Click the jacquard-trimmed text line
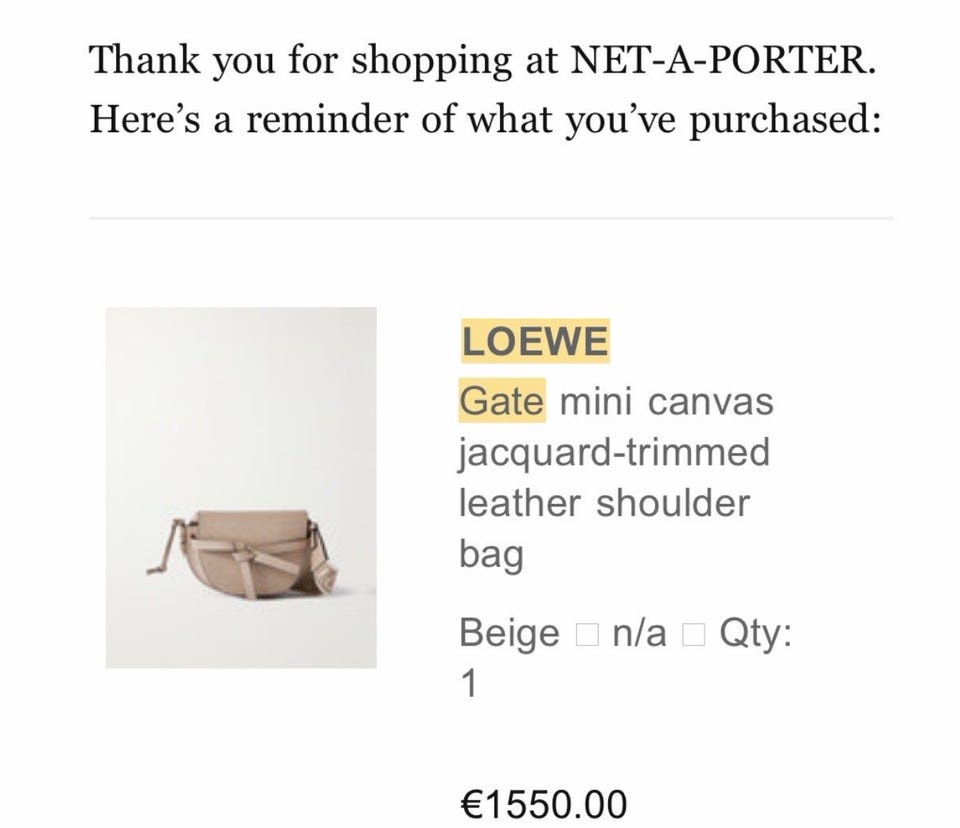960x828 pixels. [614, 452]
